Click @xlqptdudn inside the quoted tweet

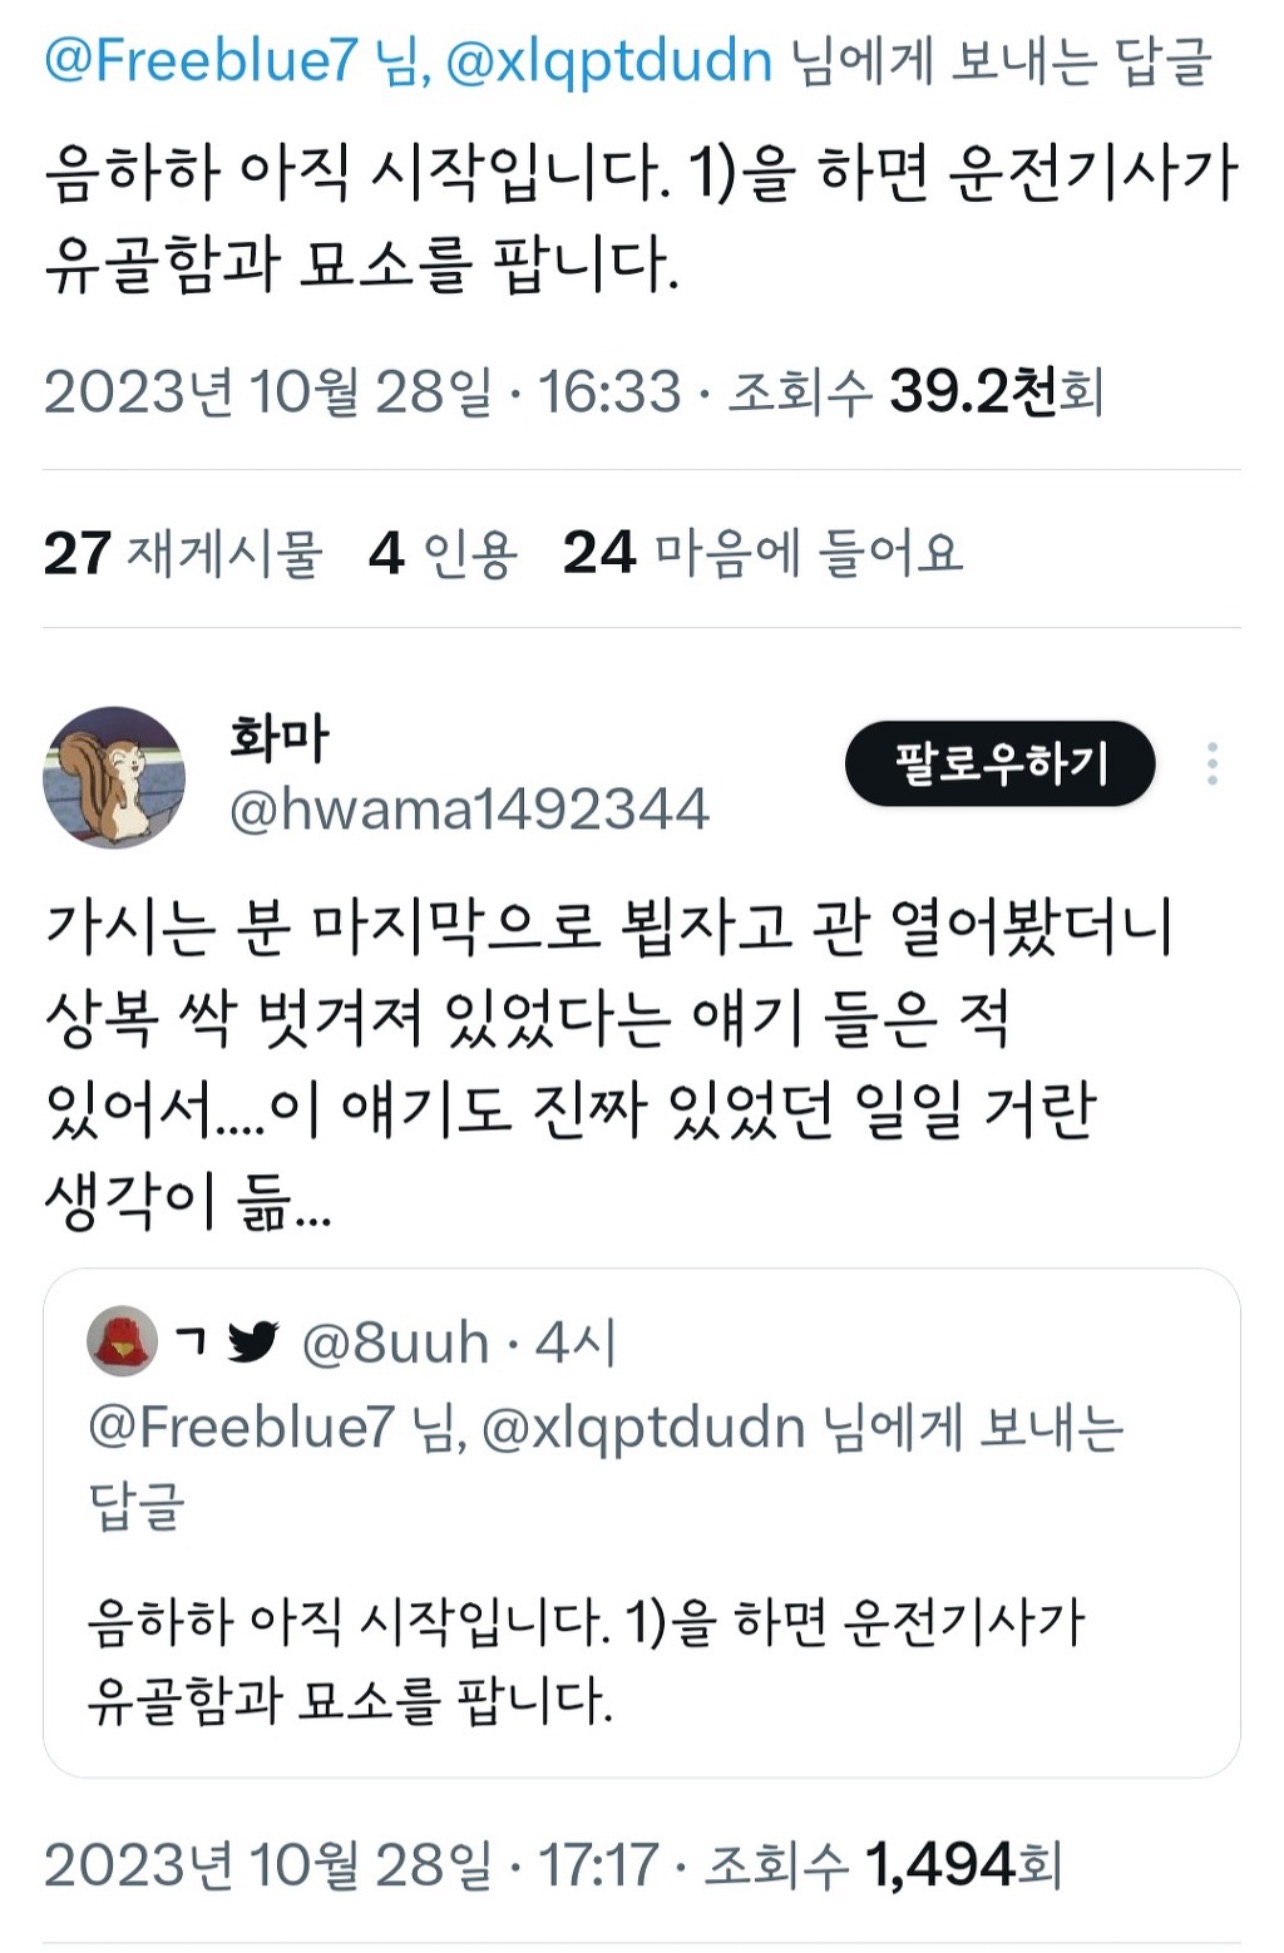(x=644, y=1426)
